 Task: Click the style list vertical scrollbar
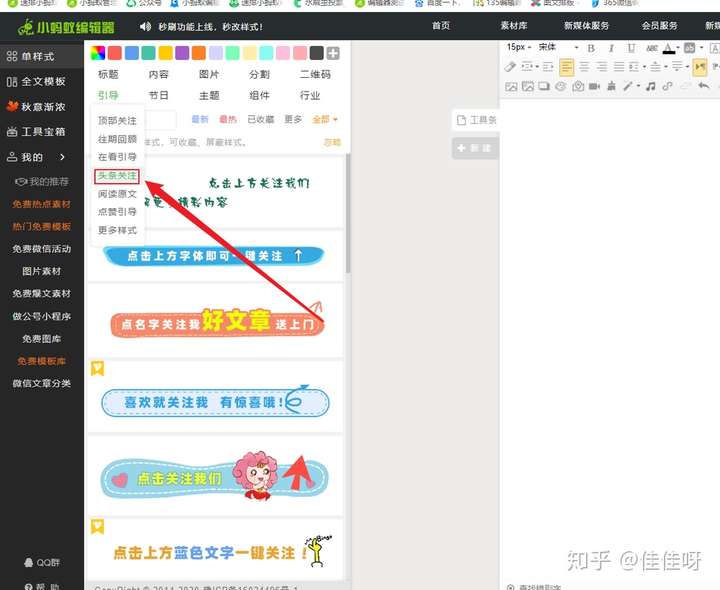[x=348, y=214]
